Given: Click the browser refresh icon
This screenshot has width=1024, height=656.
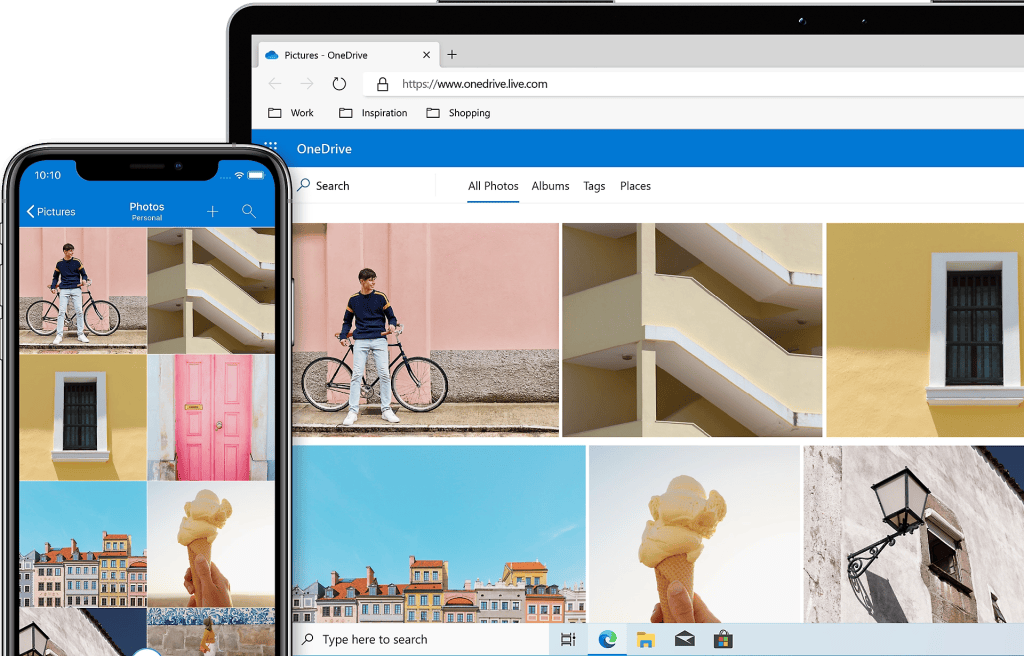Looking at the screenshot, I should tap(339, 84).
